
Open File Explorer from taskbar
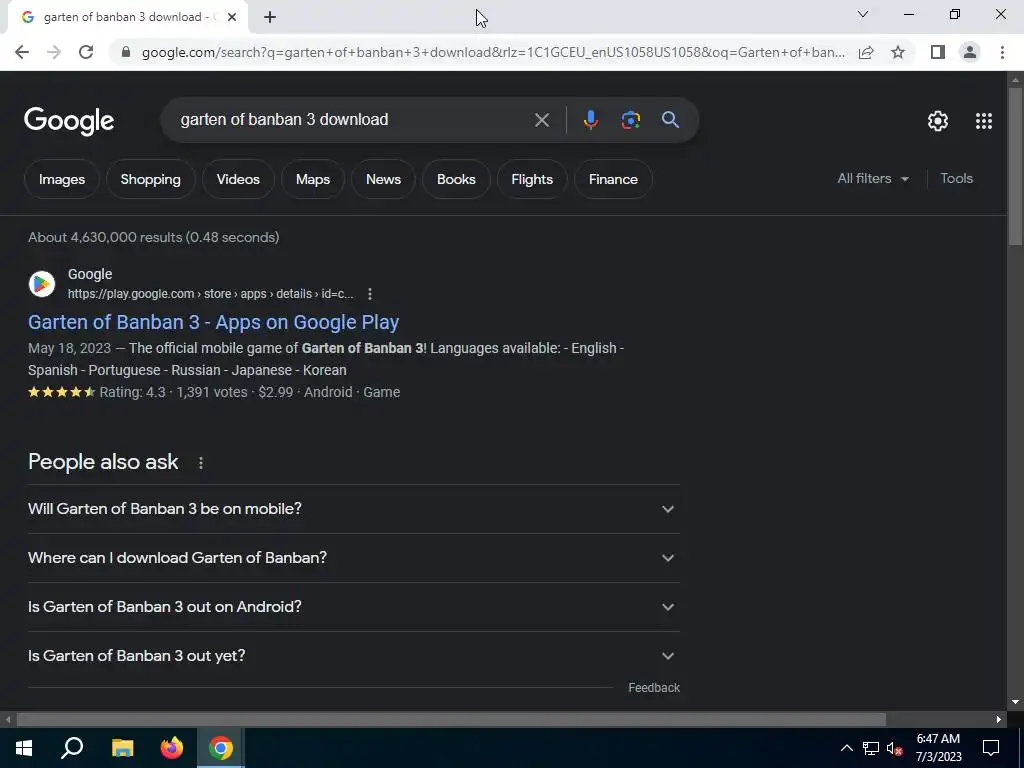pos(122,748)
